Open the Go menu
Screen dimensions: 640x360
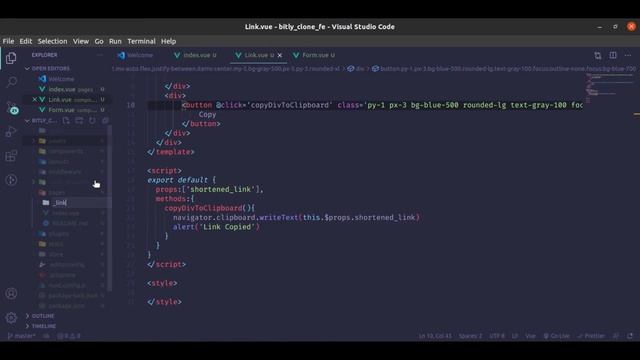99,41
